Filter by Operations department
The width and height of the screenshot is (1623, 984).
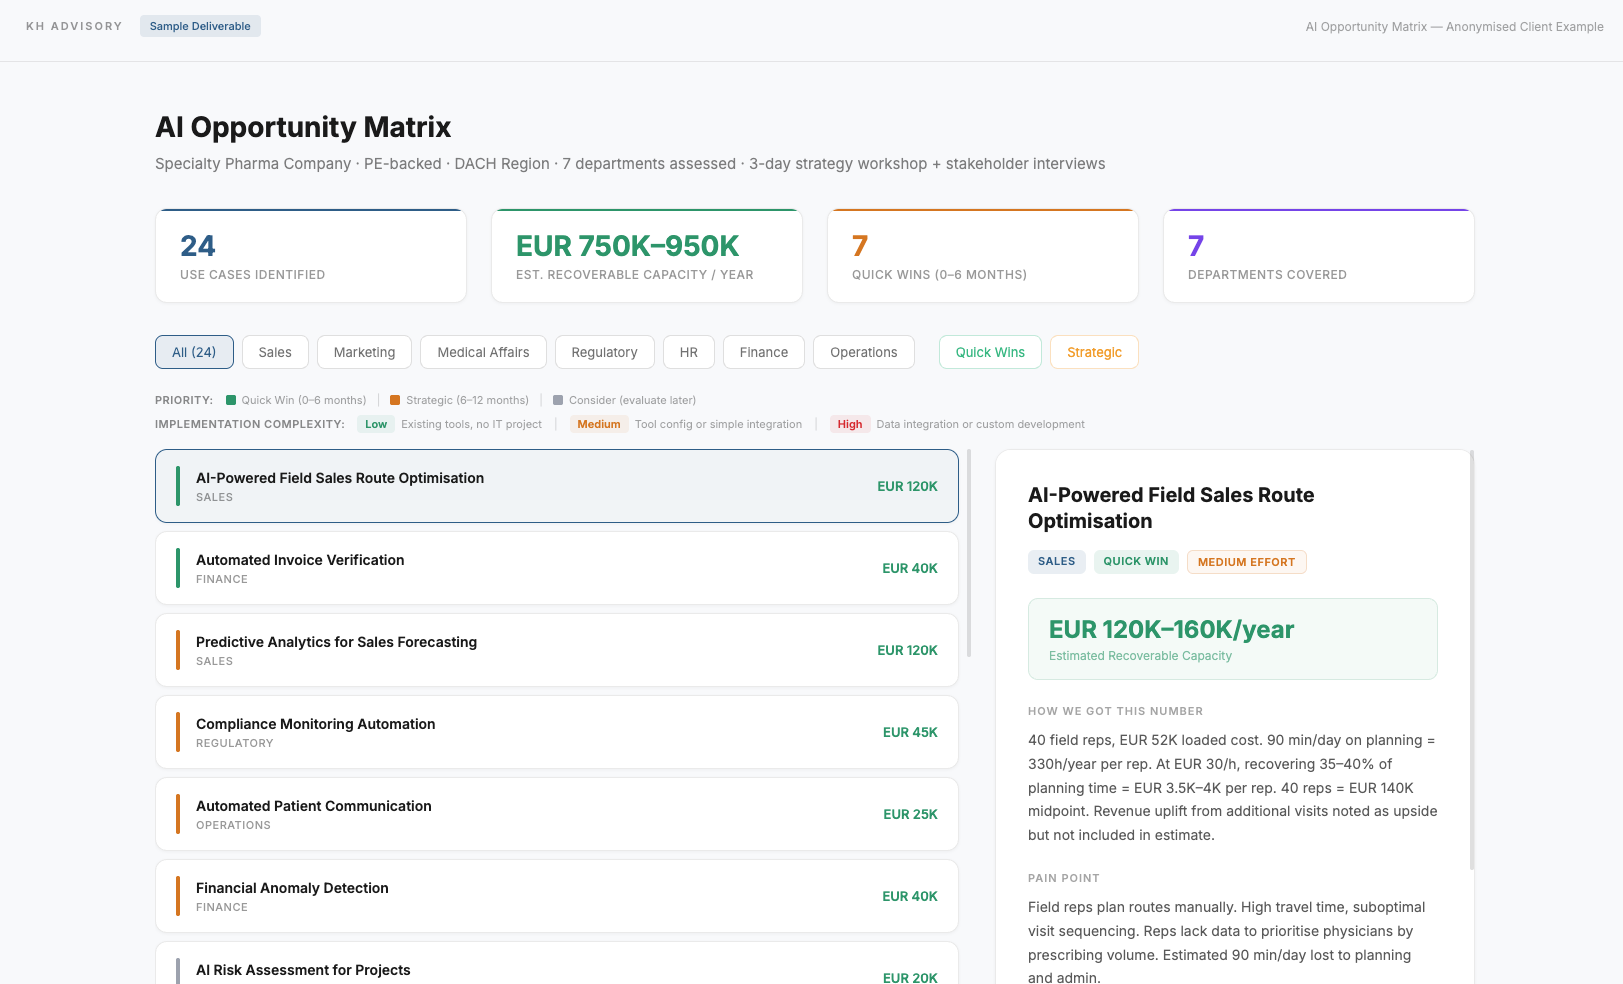pyautogui.click(x=863, y=352)
